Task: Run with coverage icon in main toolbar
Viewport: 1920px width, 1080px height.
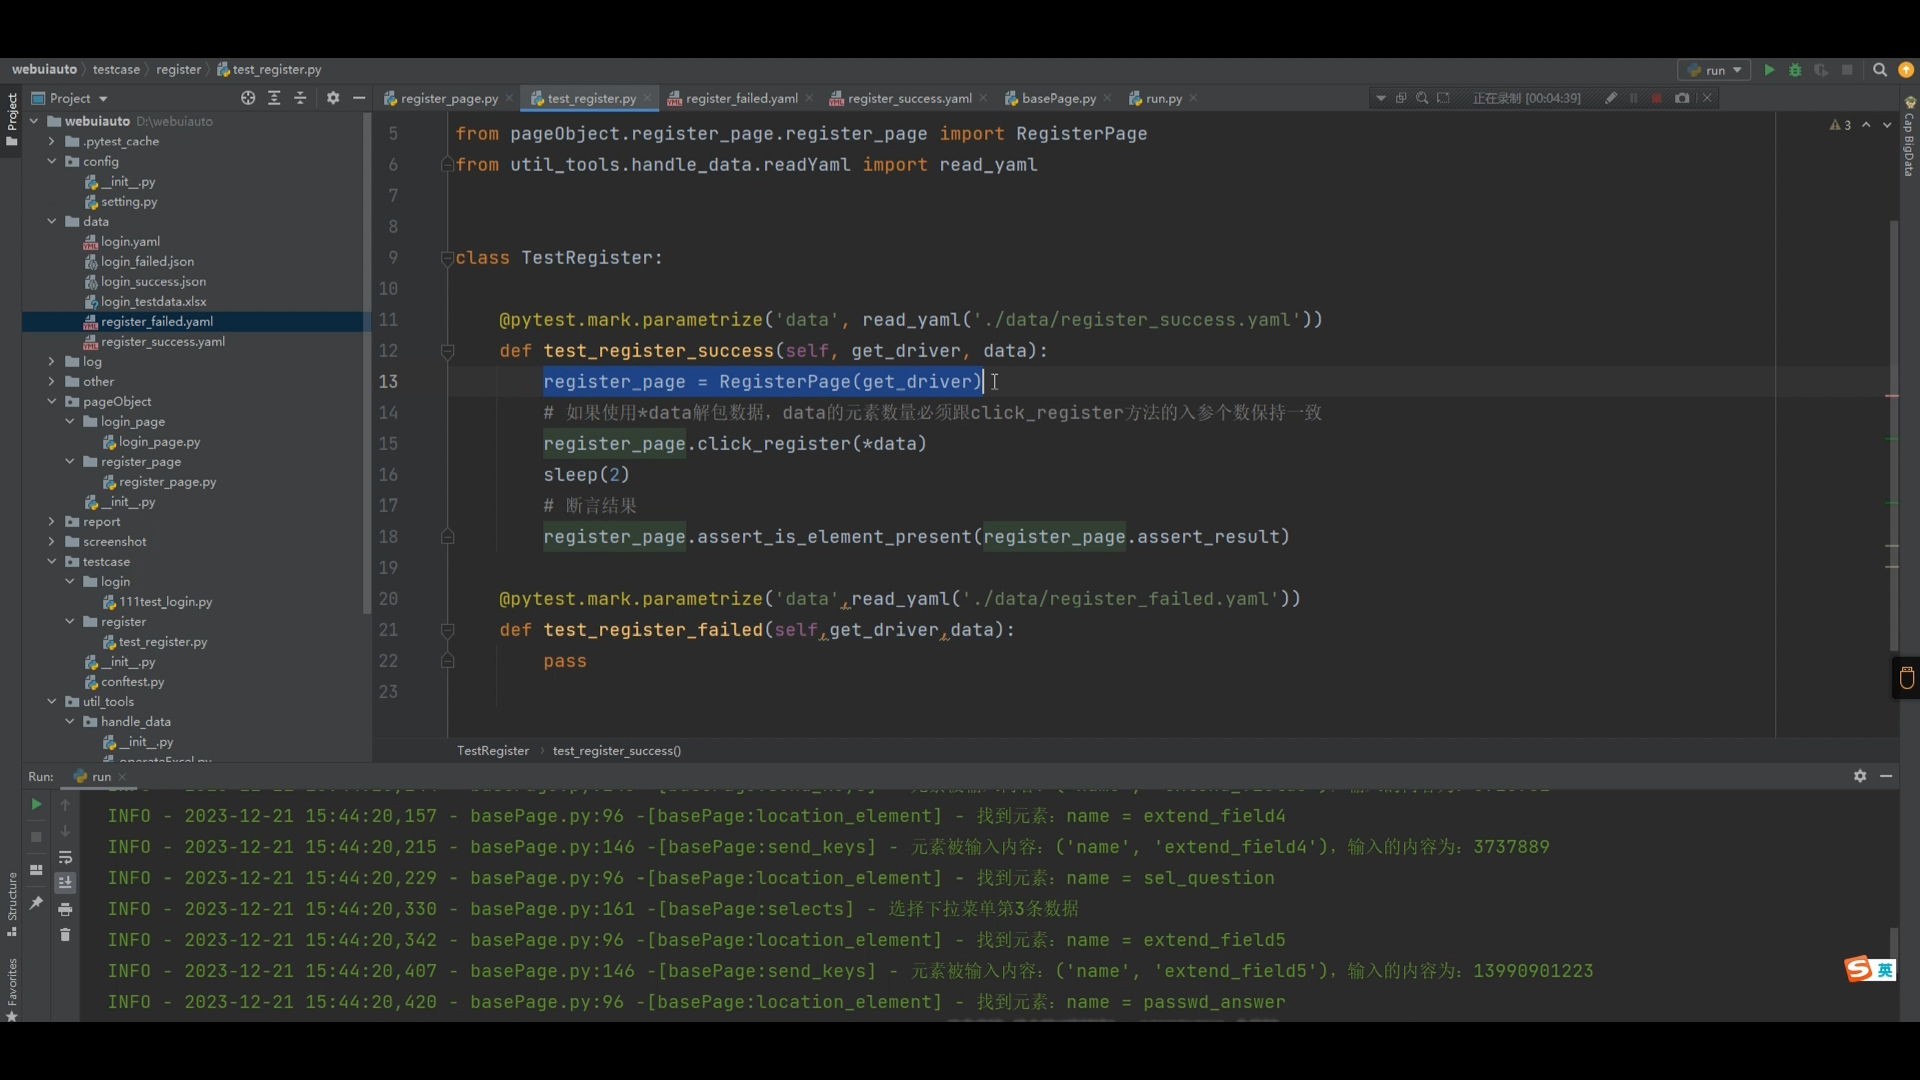Action: (1821, 70)
